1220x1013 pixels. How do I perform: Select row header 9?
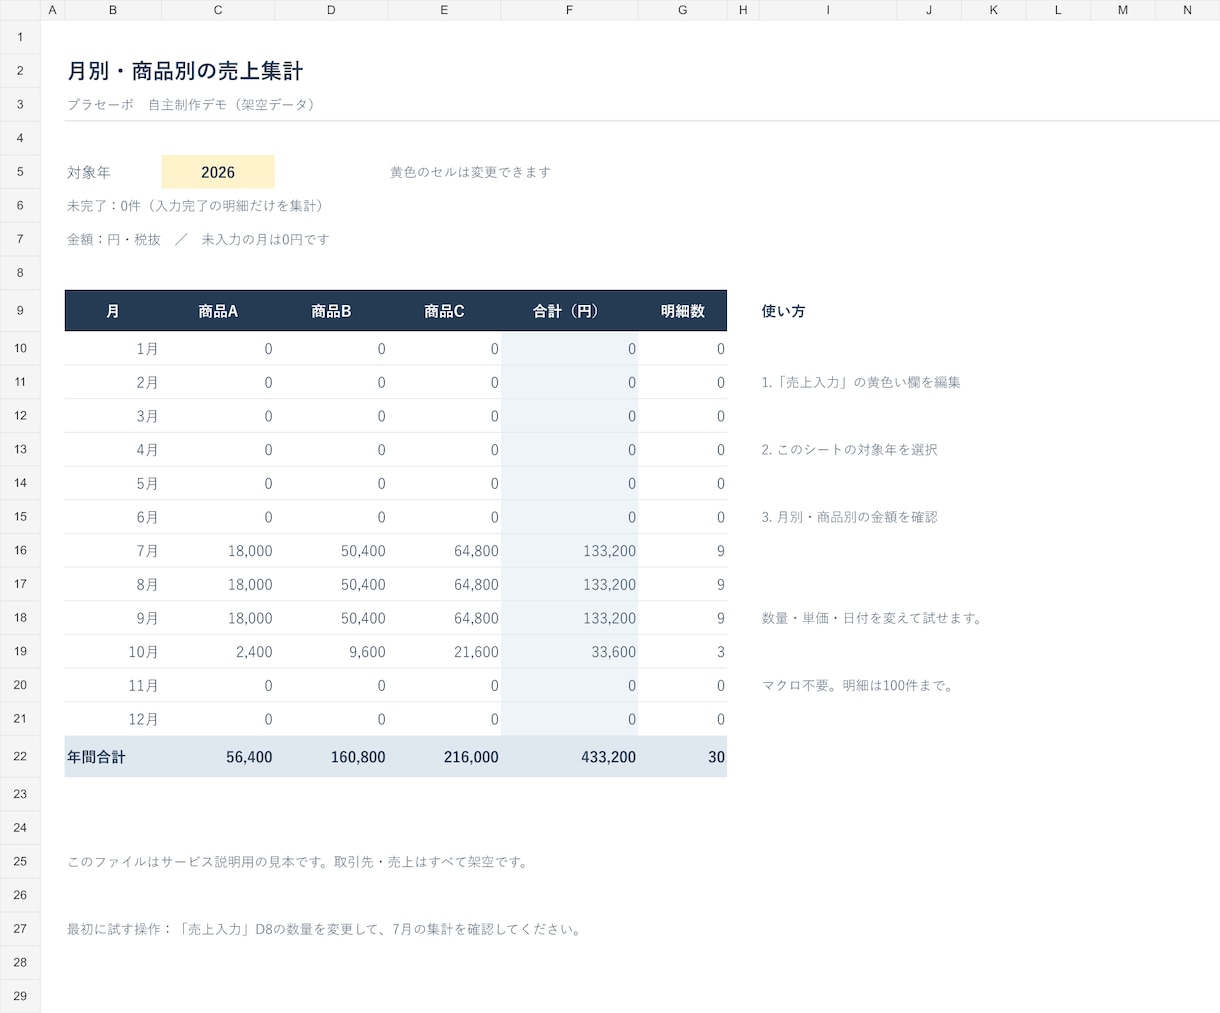[x=20, y=311]
